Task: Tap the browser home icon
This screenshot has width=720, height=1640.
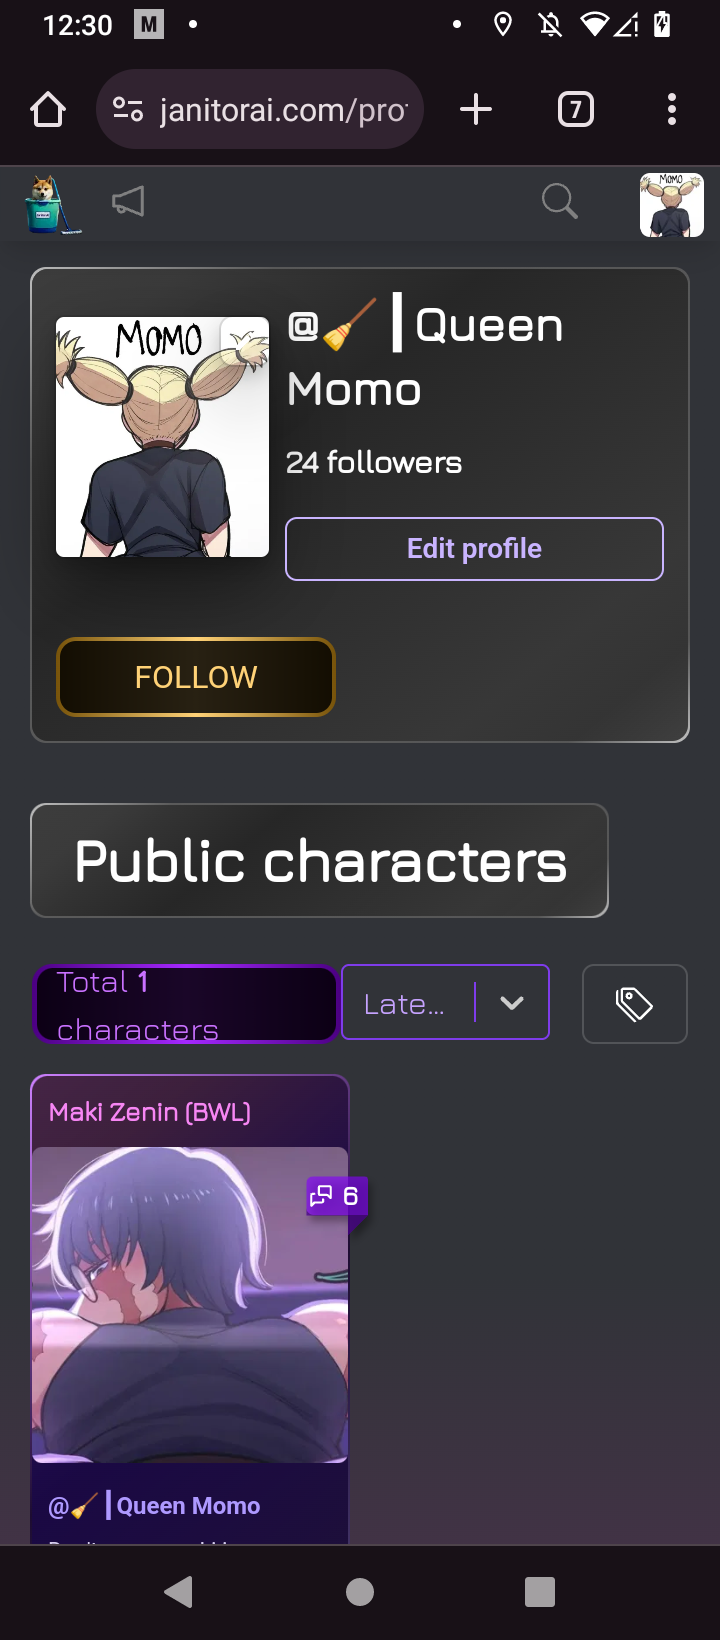Action: (x=48, y=110)
